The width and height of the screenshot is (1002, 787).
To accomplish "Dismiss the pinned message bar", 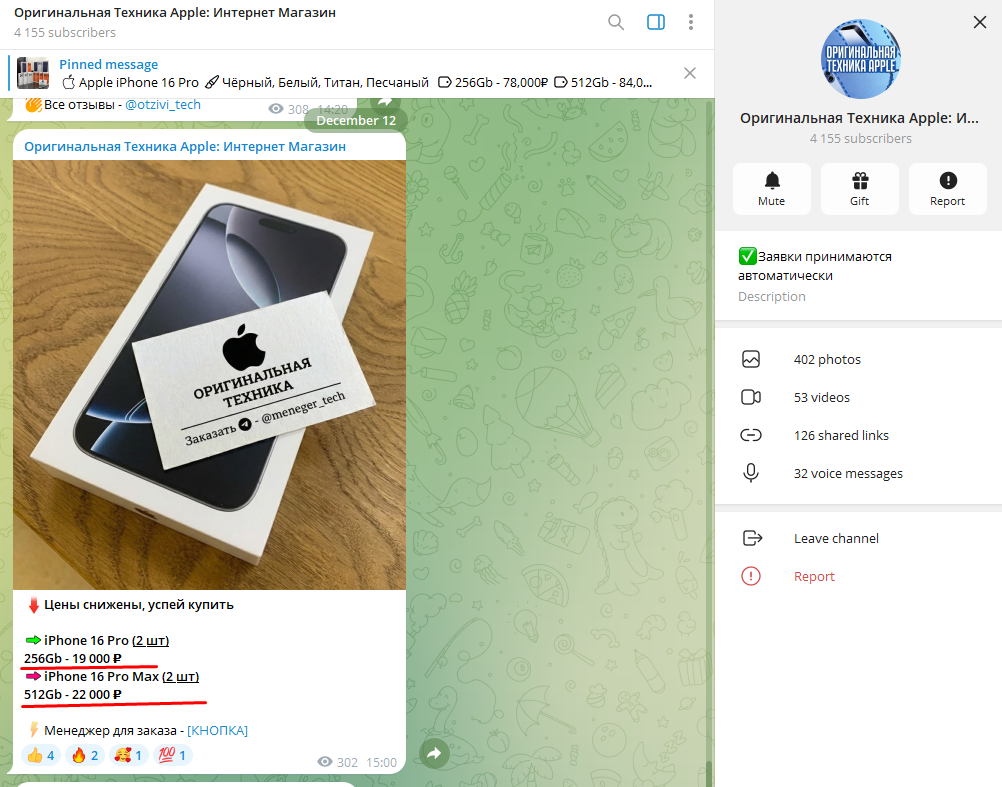I will click(689, 73).
